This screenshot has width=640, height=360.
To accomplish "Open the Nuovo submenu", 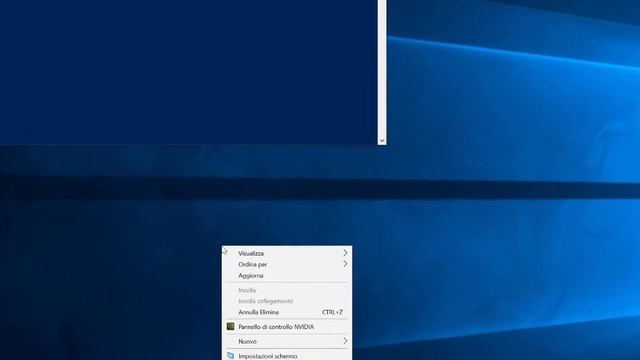I will point(287,341).
